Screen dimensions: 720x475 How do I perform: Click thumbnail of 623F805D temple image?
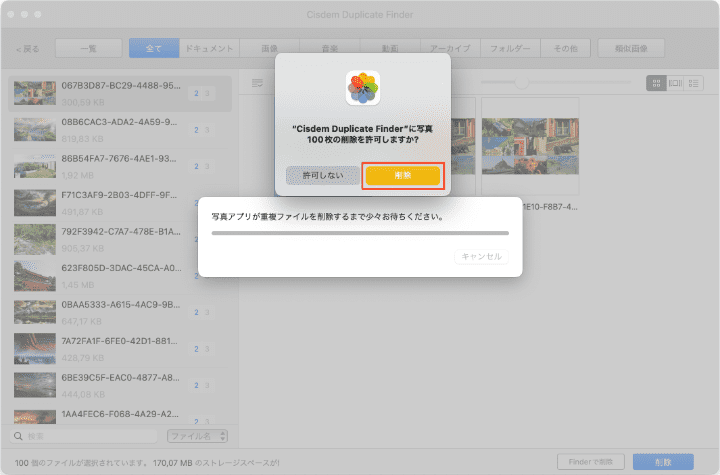click(x=35, y=276)
